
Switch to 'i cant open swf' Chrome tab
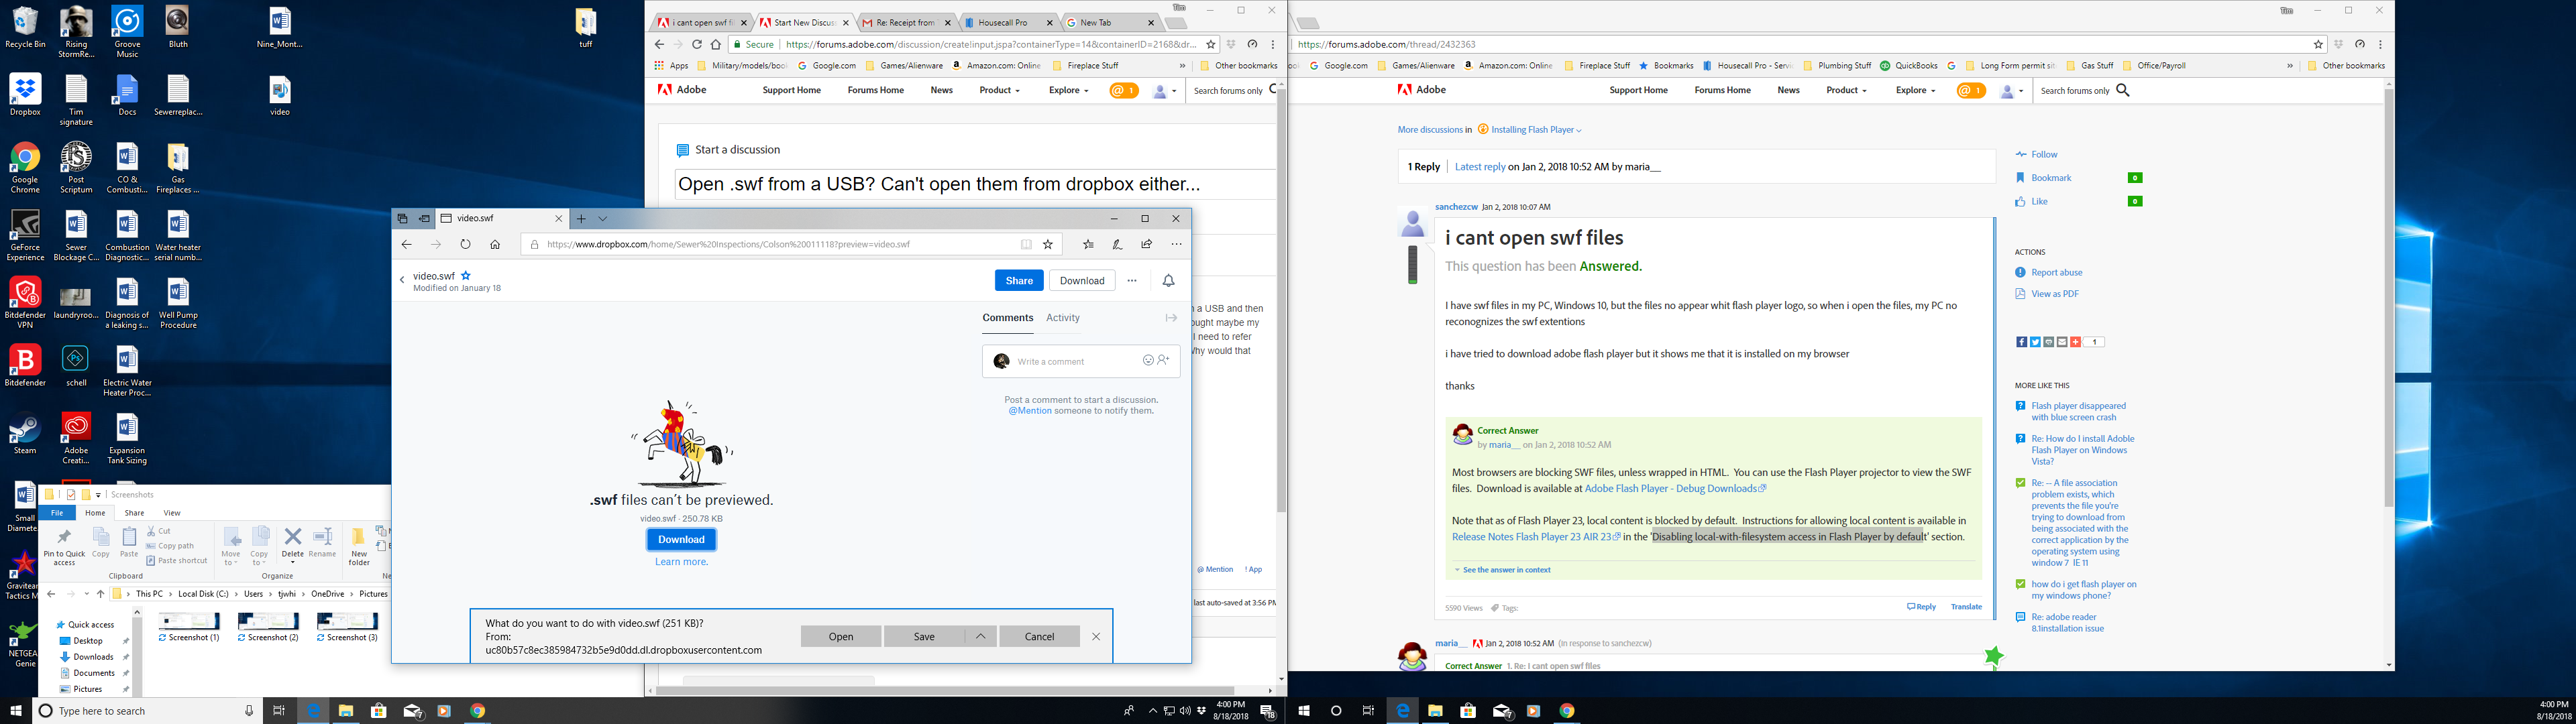701,22
